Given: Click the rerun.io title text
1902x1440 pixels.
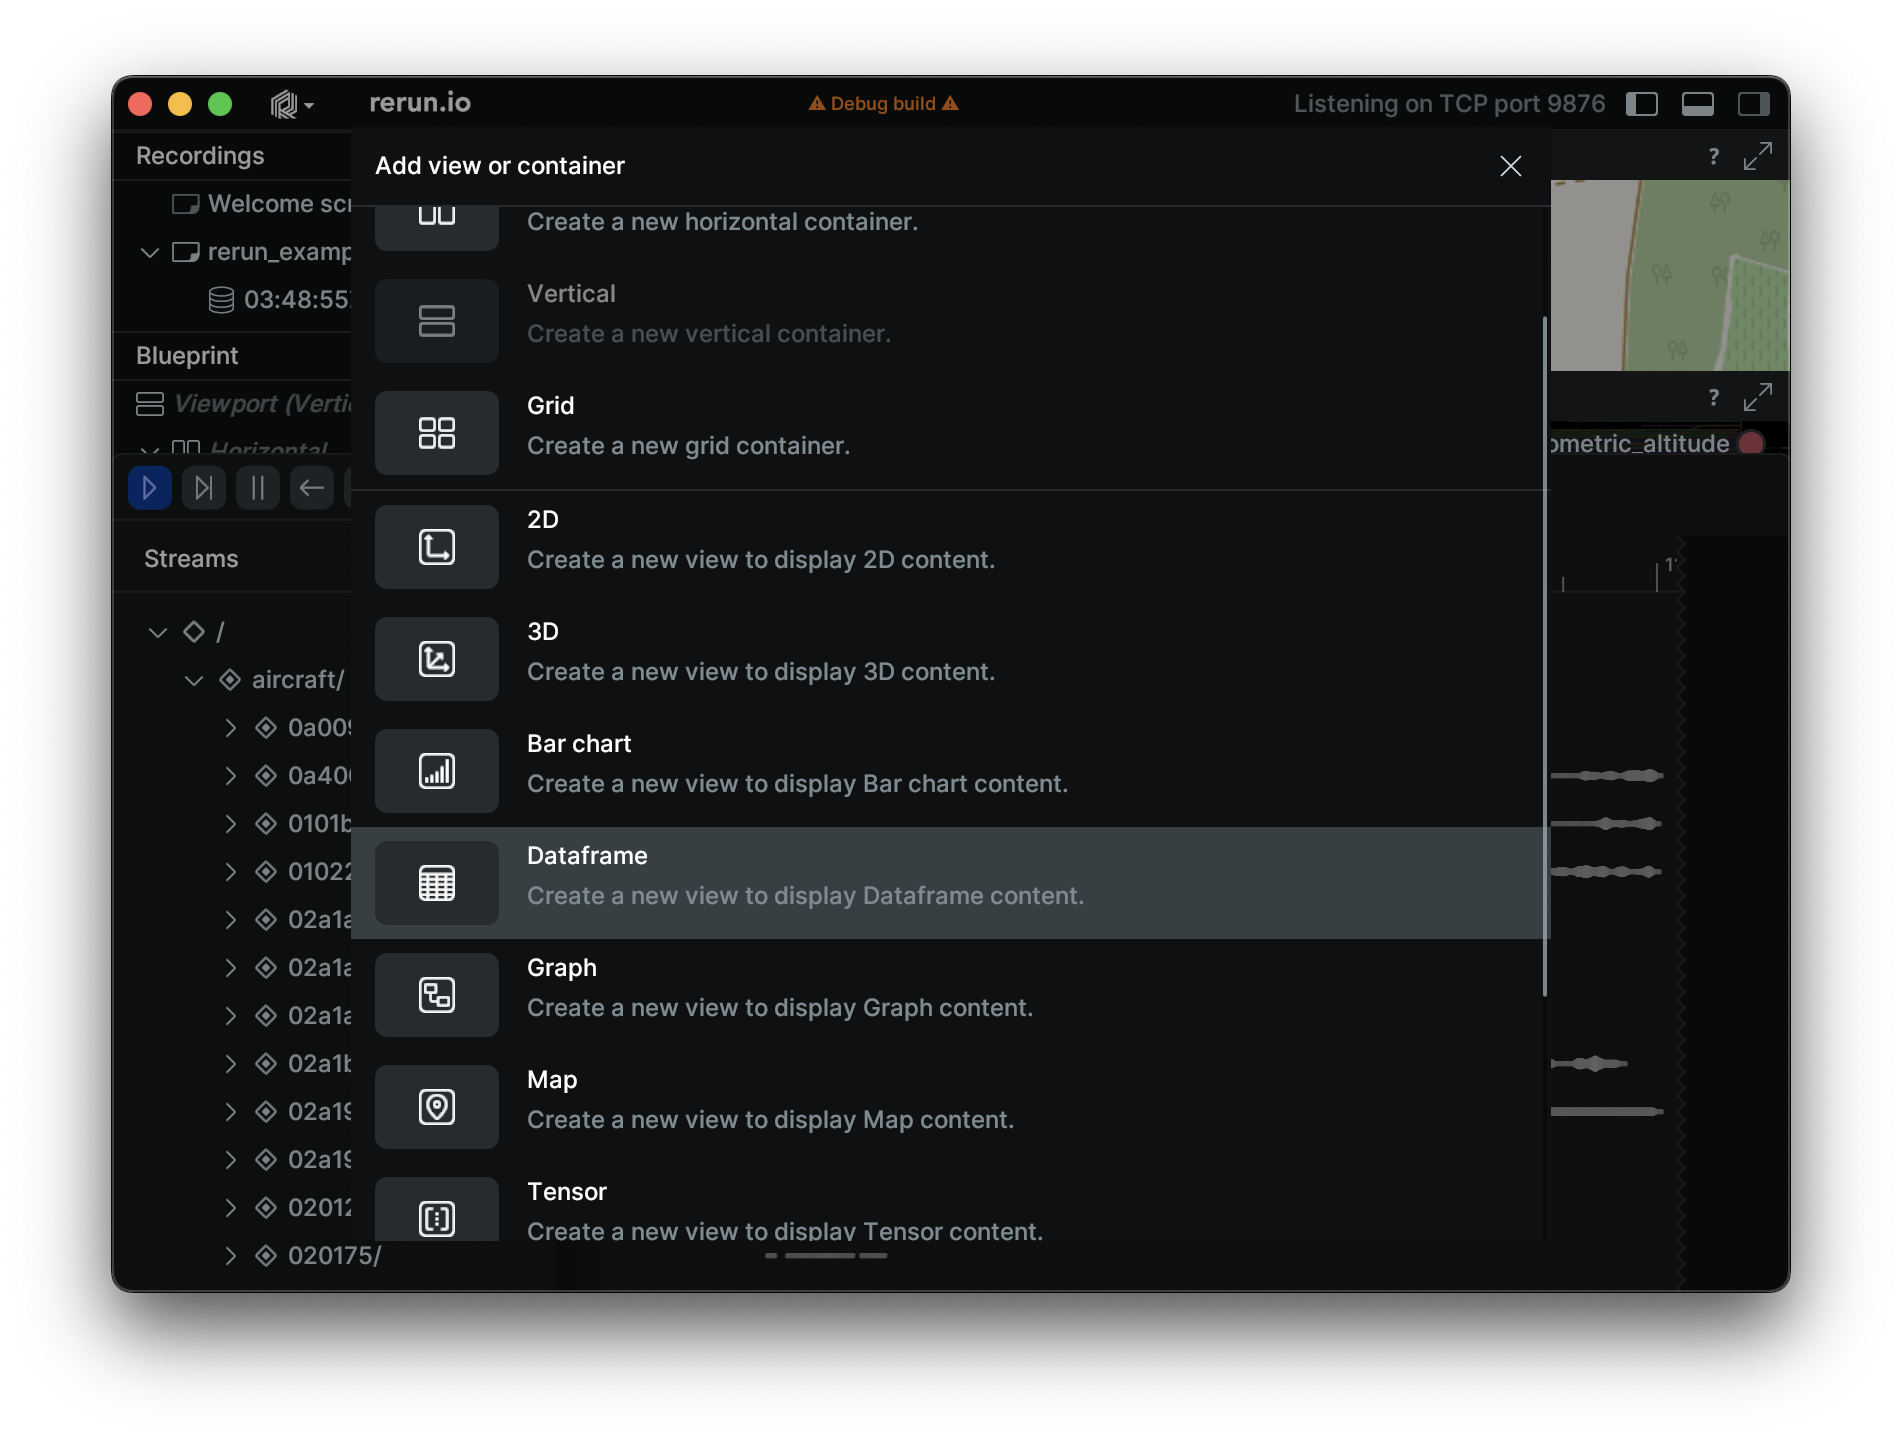Looking at the screenshot, I should click(x=420, y=103).
